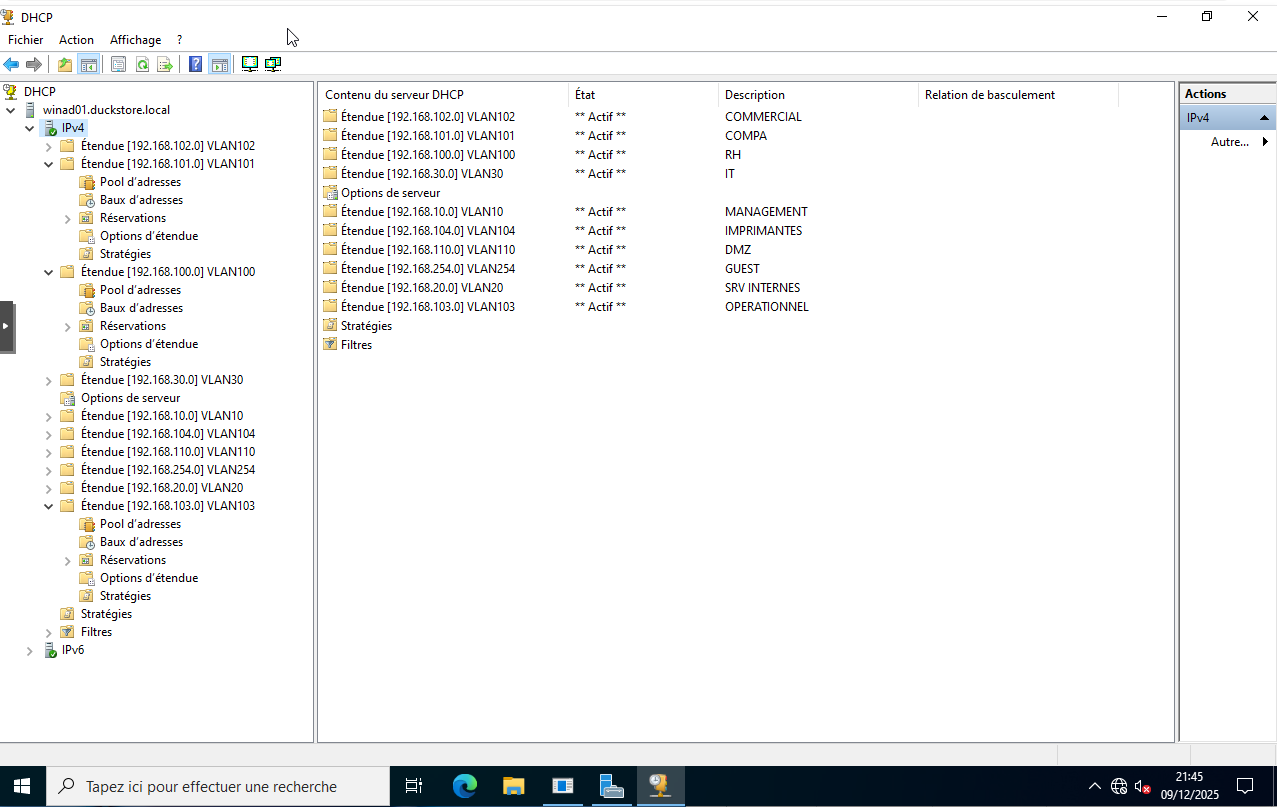Open the Affichage menu

(134, 39)
